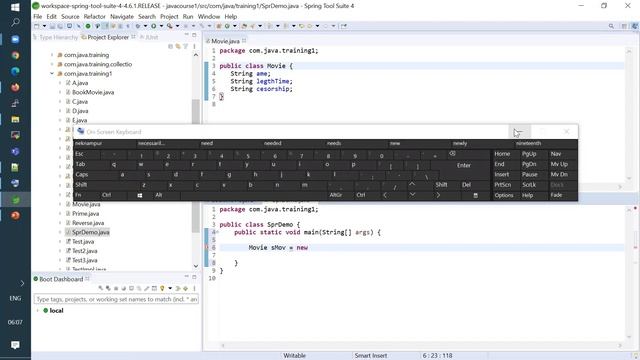Click the Windows taskbar search icon
The height and width of the screenshot is (360, 640).
coord(15,22)
